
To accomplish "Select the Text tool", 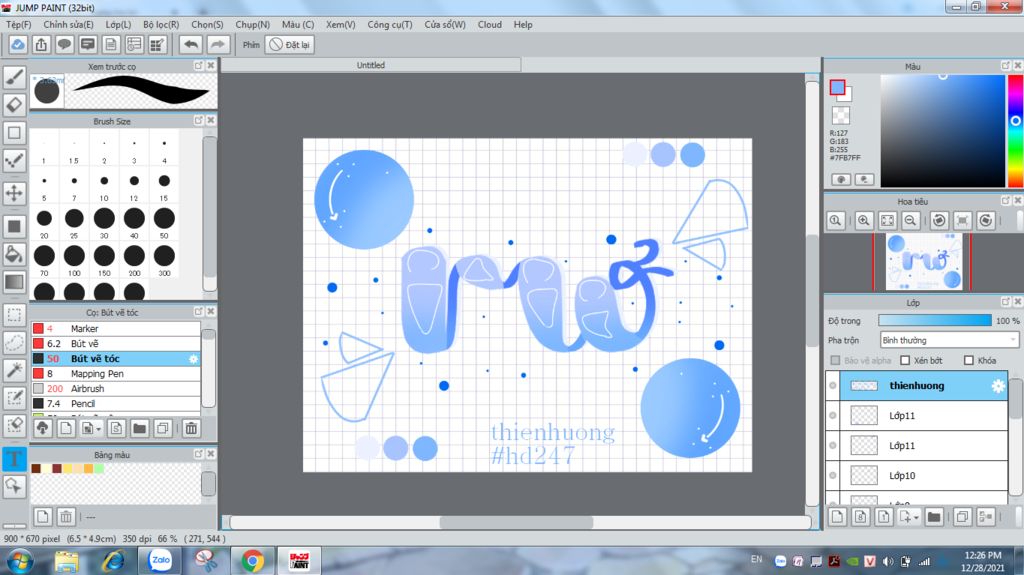I will (x=14, y=459).
